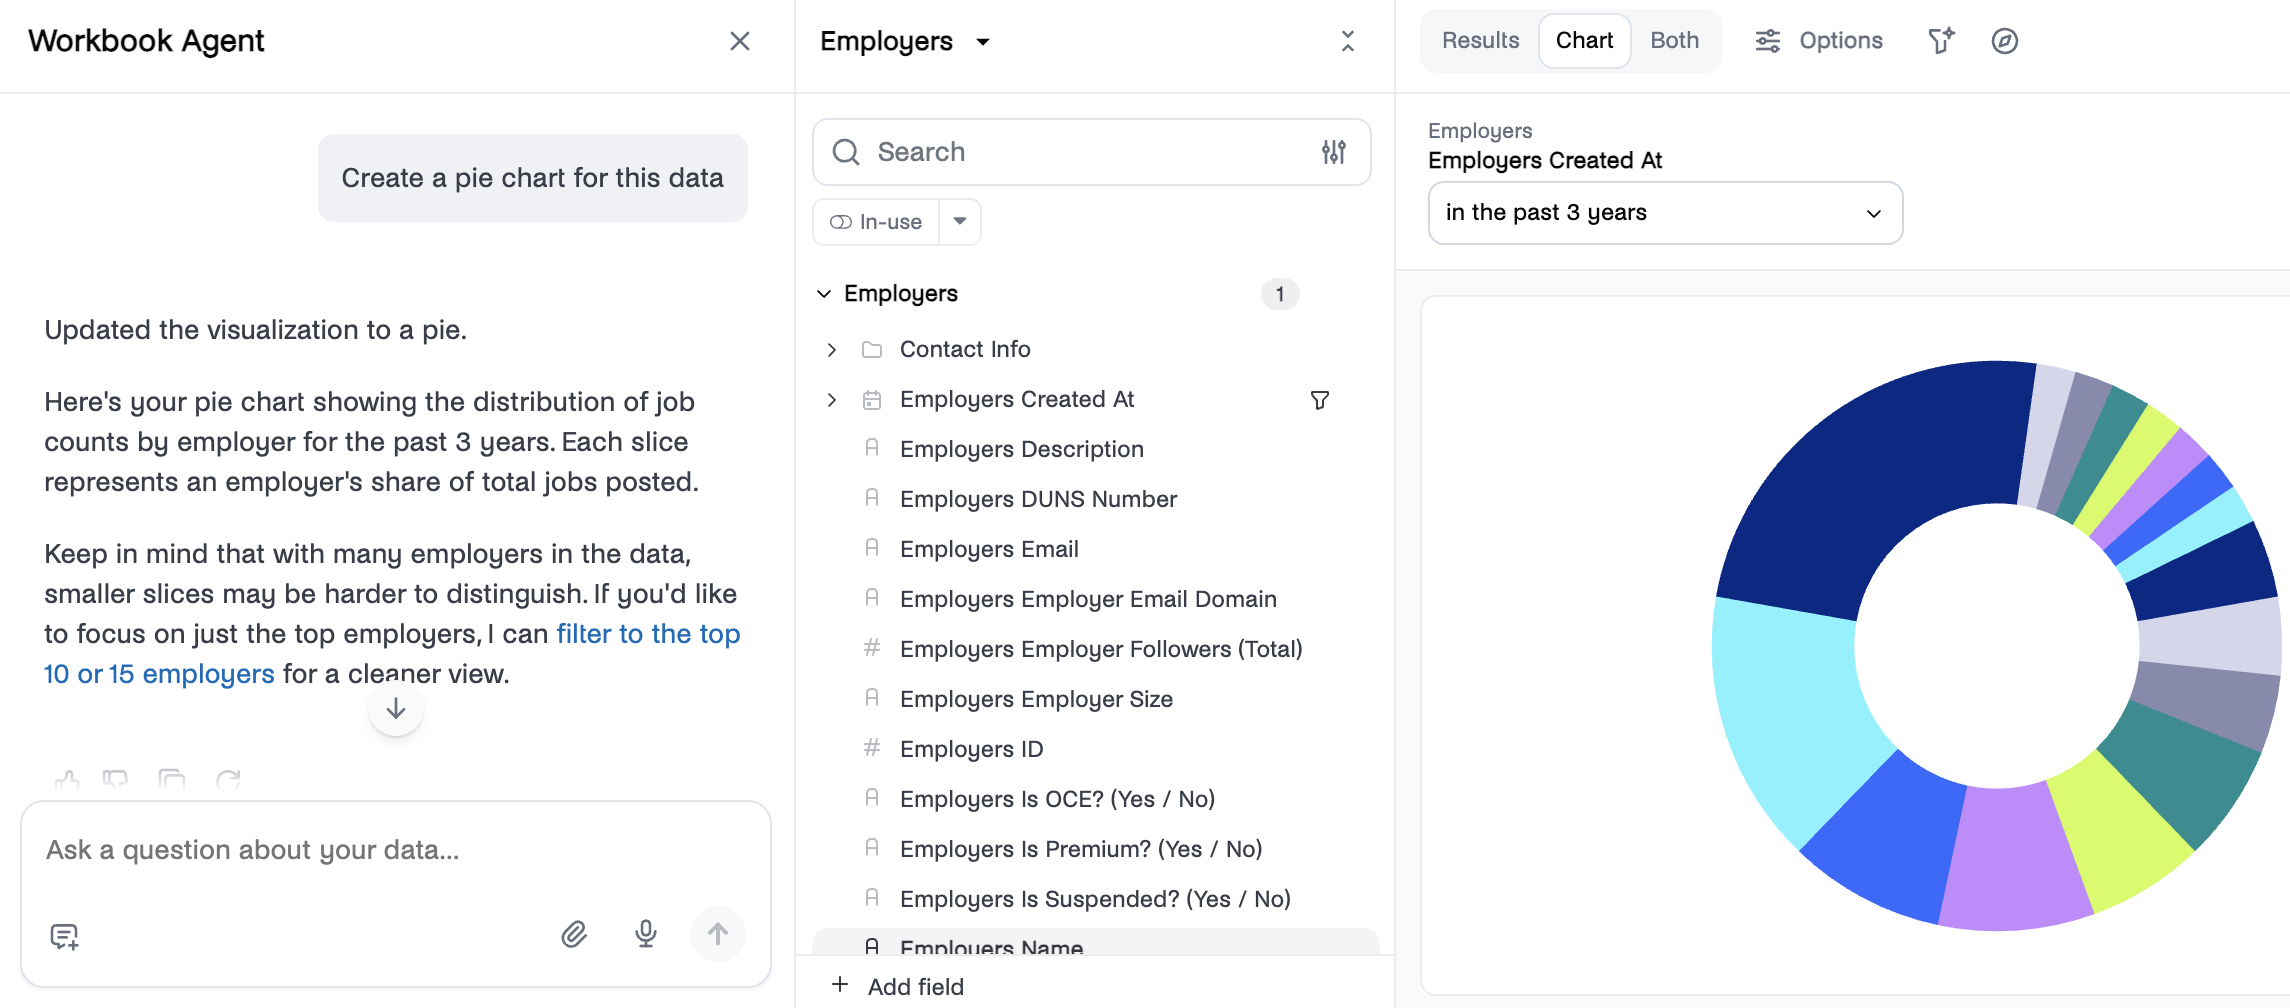Screen dimensions: 2290x1008
Task: Give thumbs up to the response
Action: (67, 780)
